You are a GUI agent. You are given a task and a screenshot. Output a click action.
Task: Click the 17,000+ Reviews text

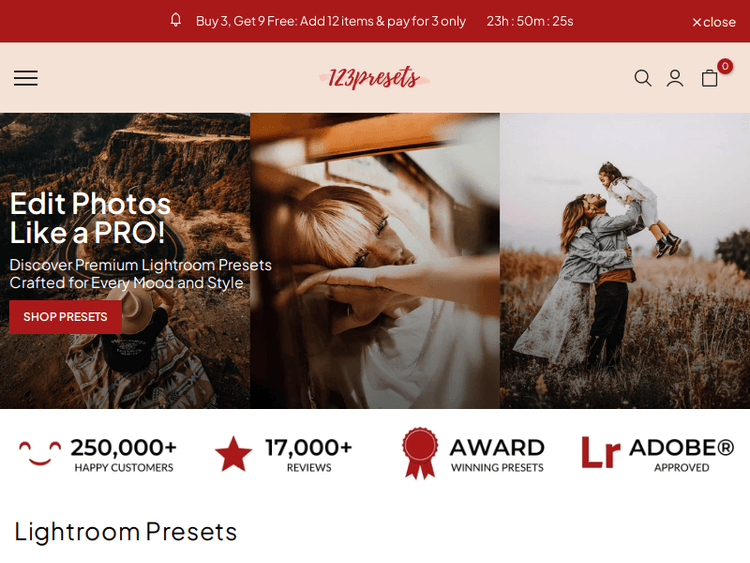pyautogui.click(x=309, y=454)
